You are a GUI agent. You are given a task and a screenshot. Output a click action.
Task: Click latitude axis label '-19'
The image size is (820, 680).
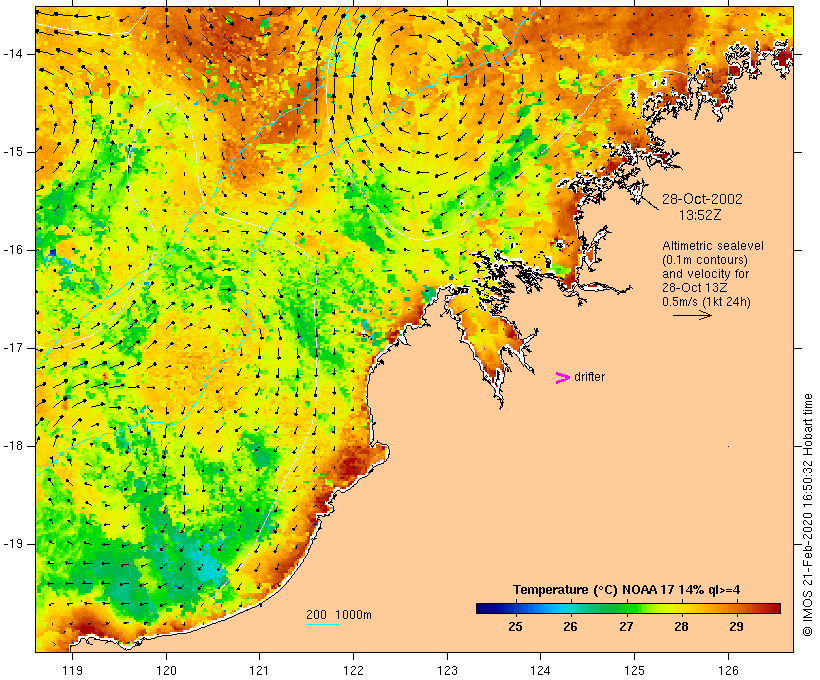(x=12, y=544)
